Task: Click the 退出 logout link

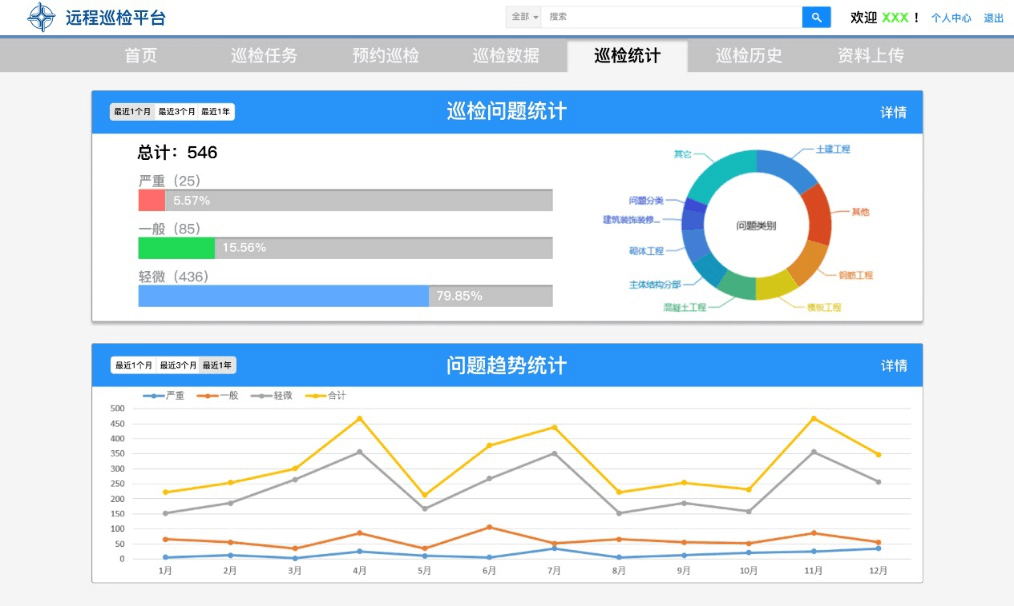Action: click(x=993, y=18)
